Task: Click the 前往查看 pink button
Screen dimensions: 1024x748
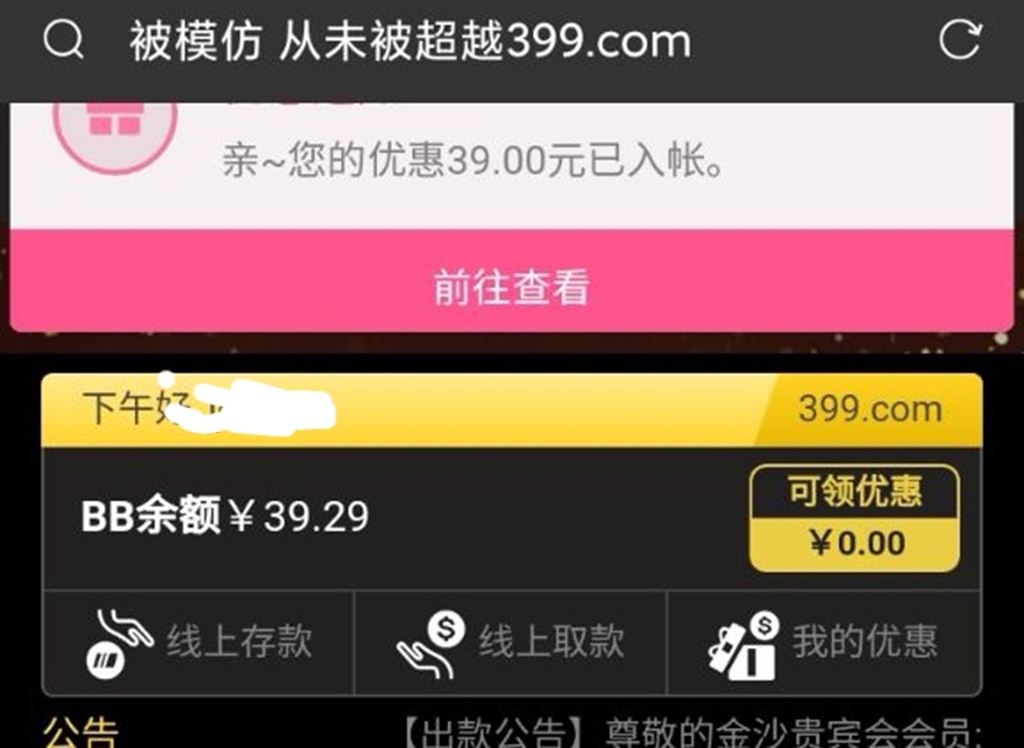Action: tap(511, 280)
